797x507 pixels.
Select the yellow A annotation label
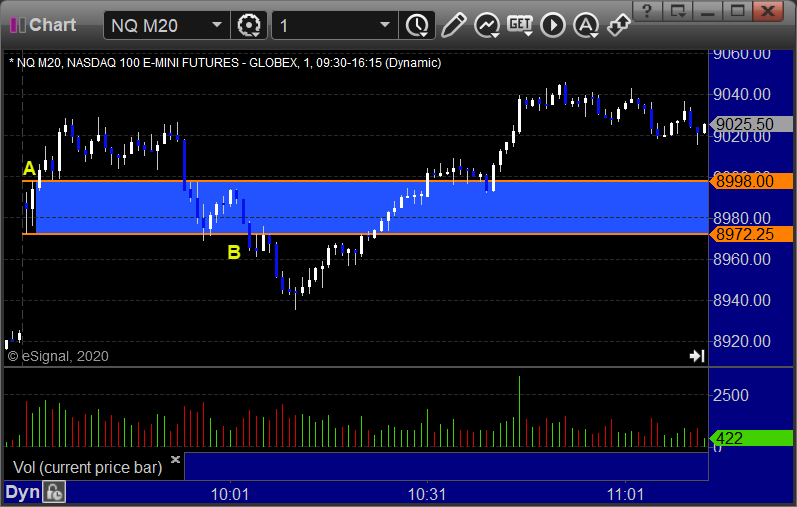pos(29,168)
